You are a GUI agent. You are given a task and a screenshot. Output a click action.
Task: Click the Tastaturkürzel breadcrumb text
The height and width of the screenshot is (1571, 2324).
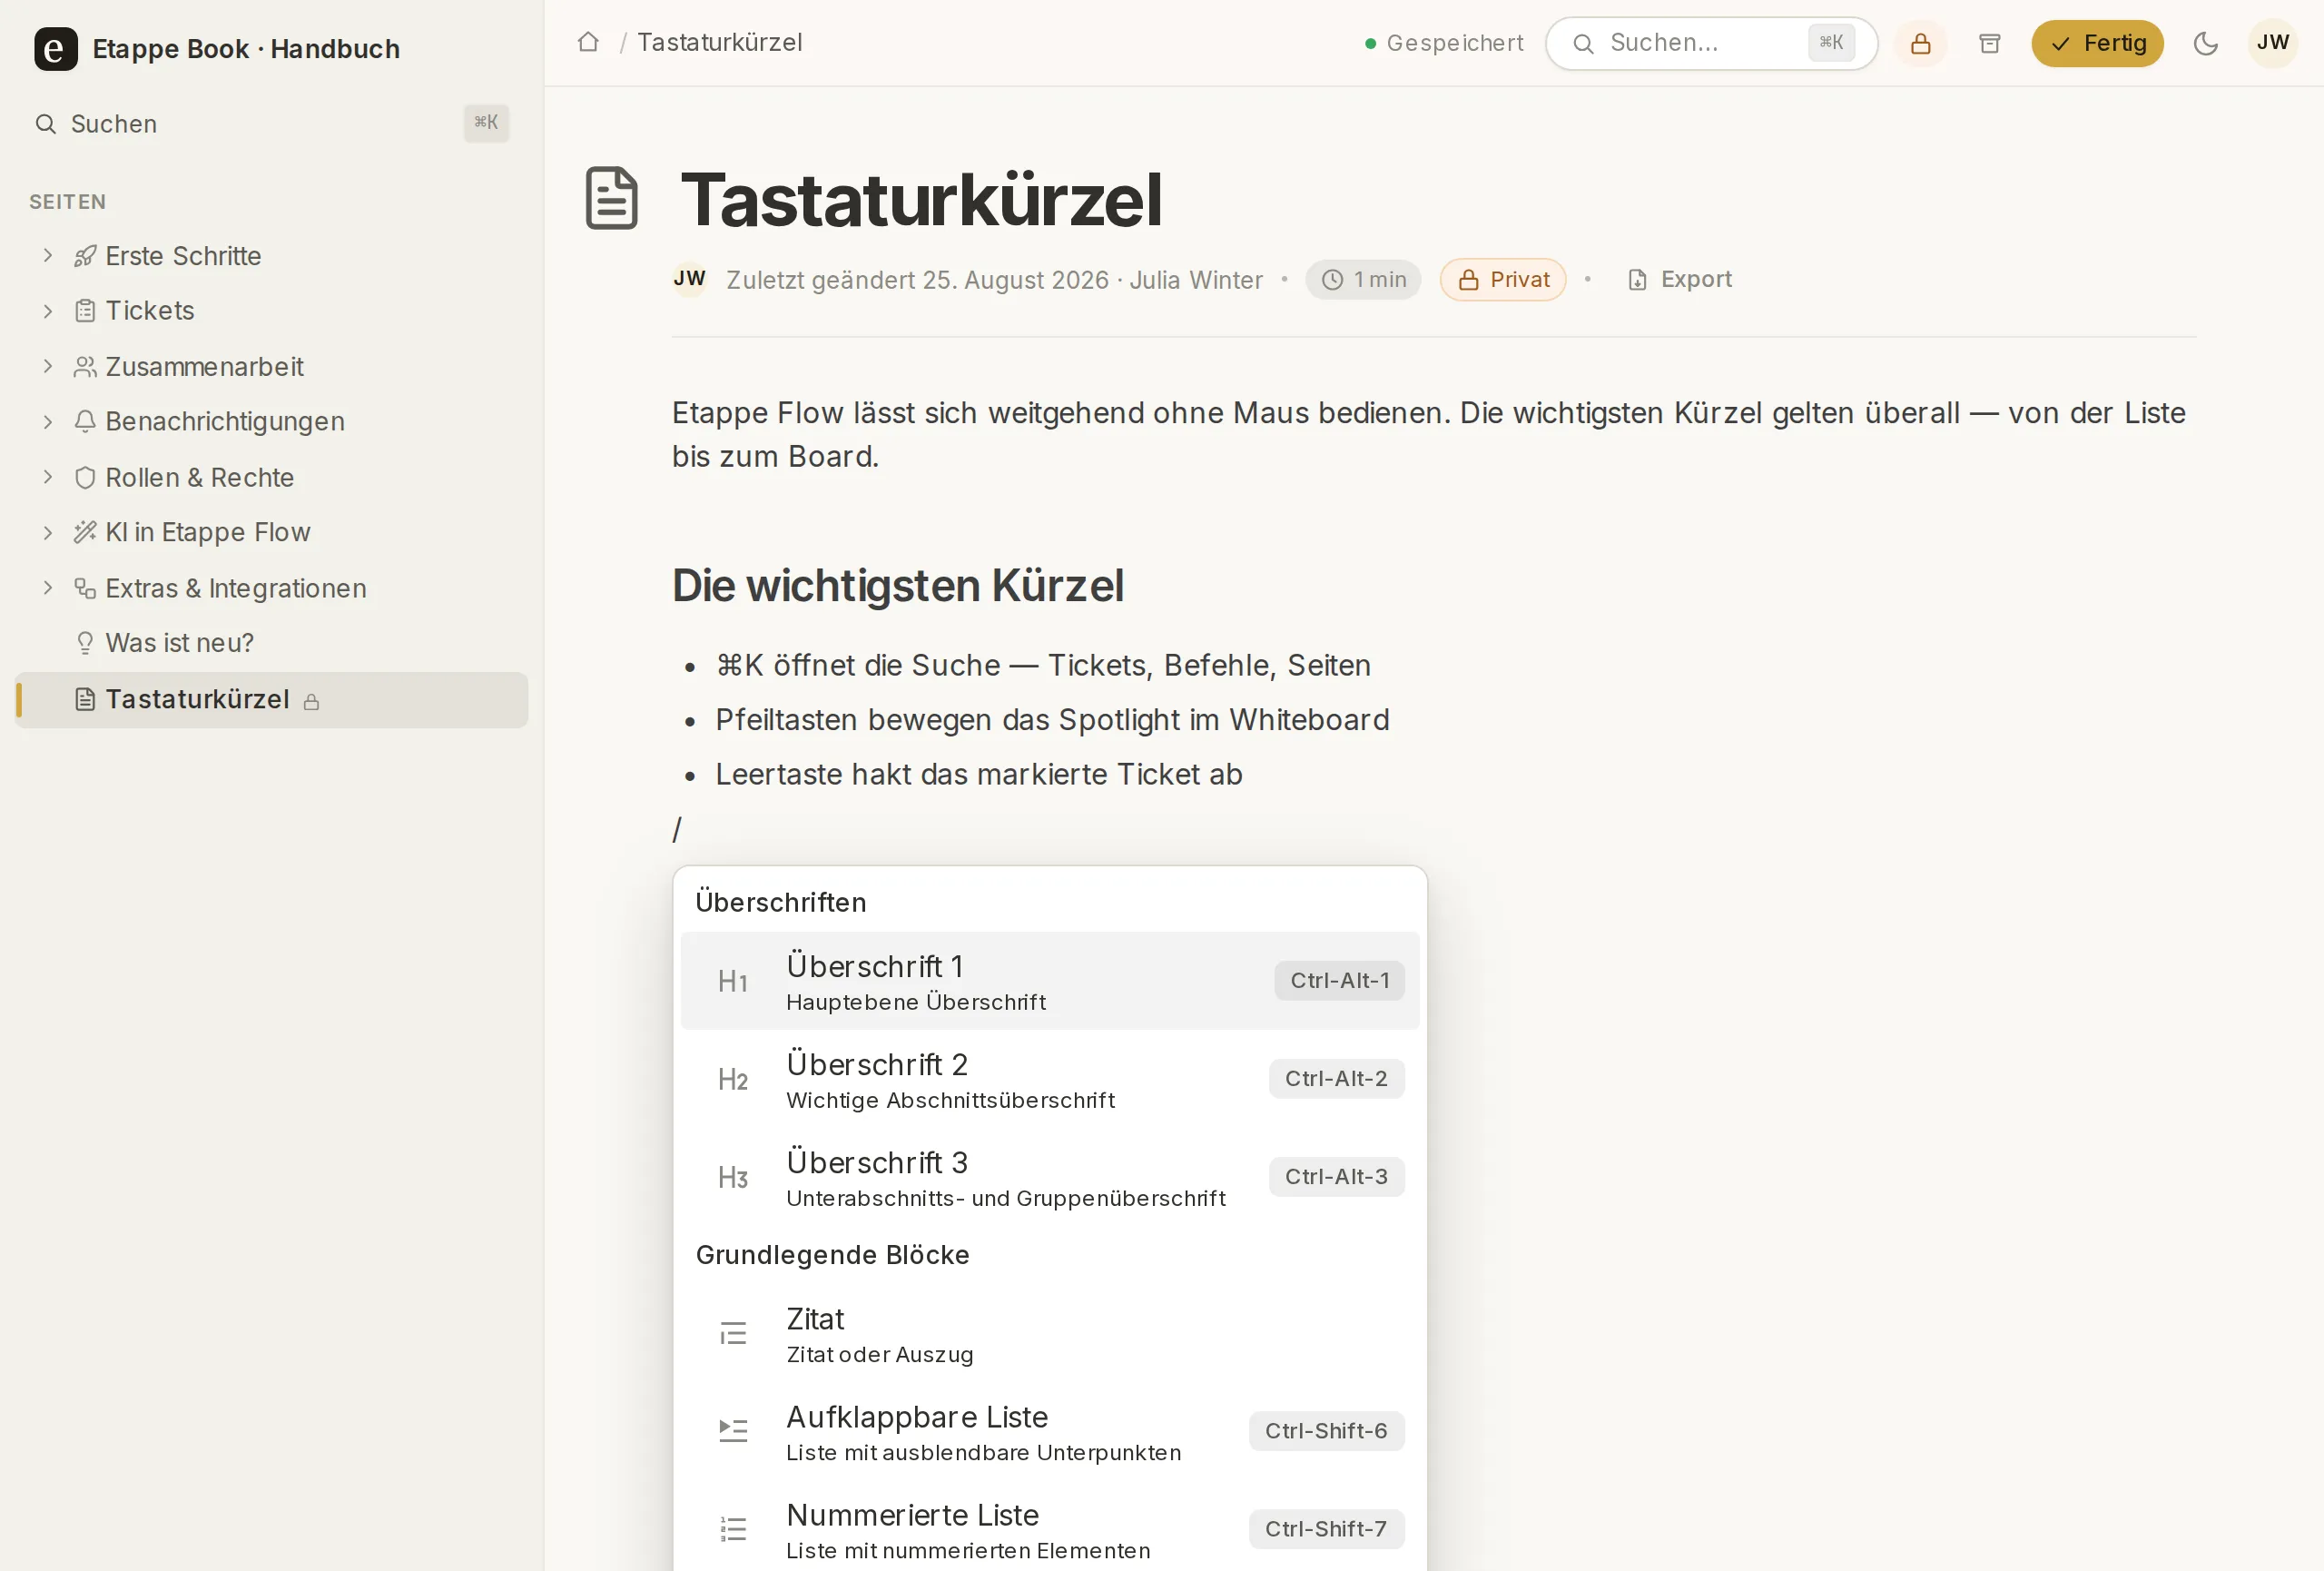pyautogui.click(x=720, y=42)
